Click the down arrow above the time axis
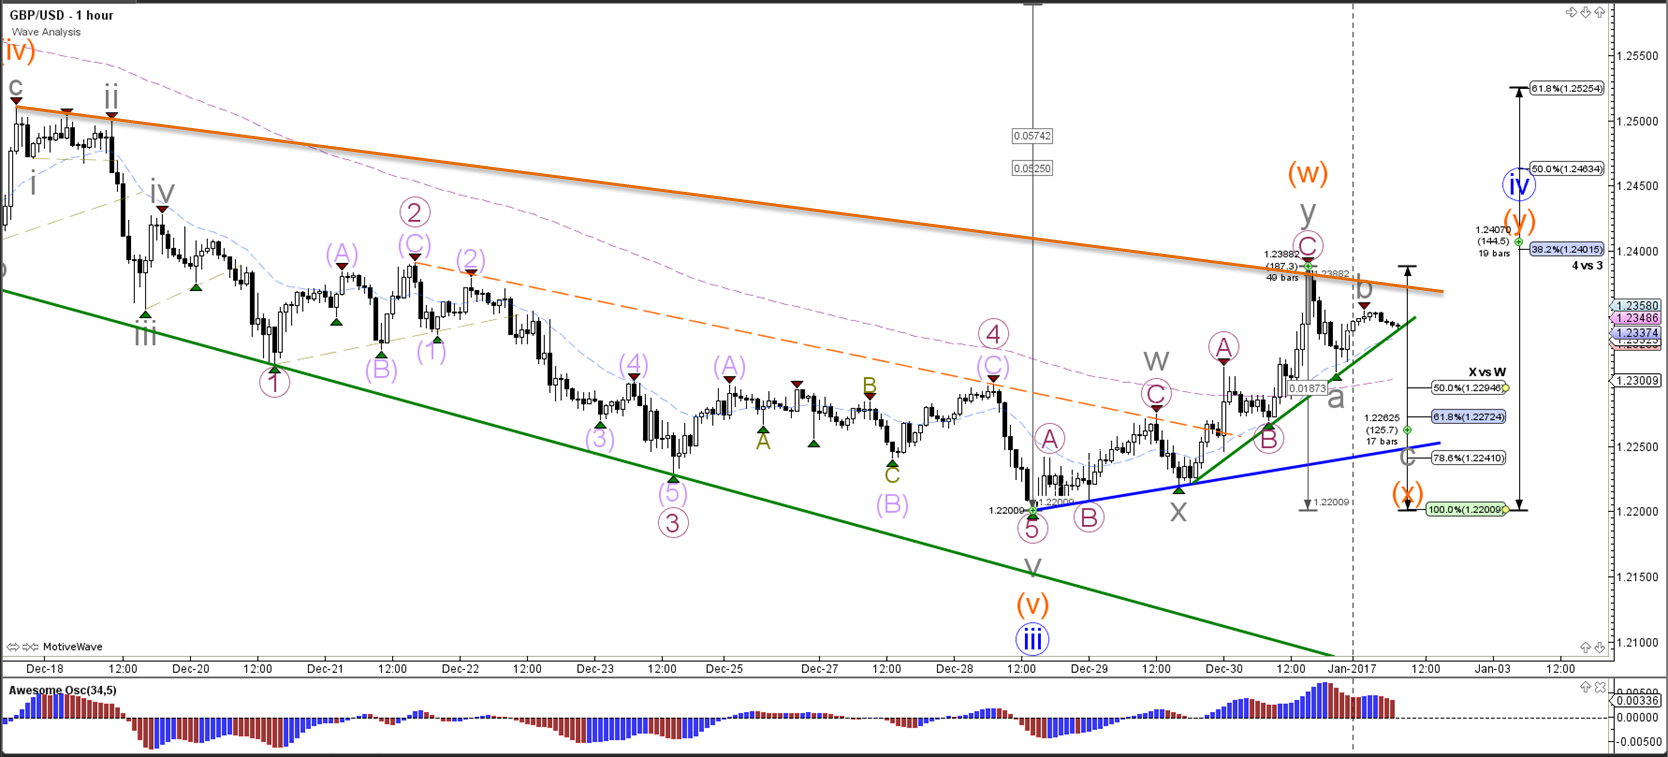The height and width of the screenshot is (757, 1668). (x=1600, y=648)
